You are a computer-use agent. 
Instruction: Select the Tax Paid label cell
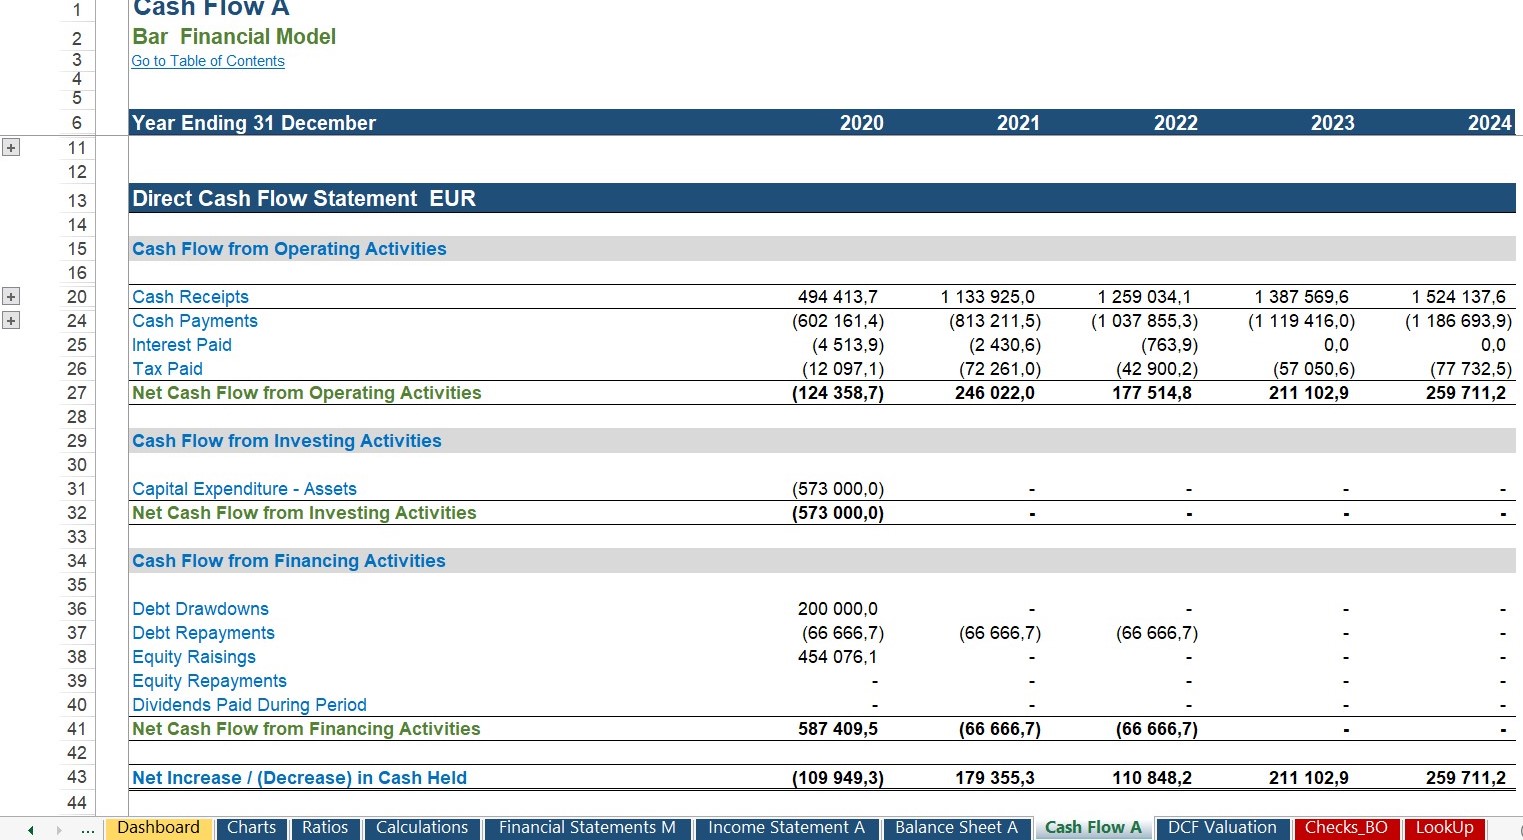pyautogui.click(x=167, y=369)
